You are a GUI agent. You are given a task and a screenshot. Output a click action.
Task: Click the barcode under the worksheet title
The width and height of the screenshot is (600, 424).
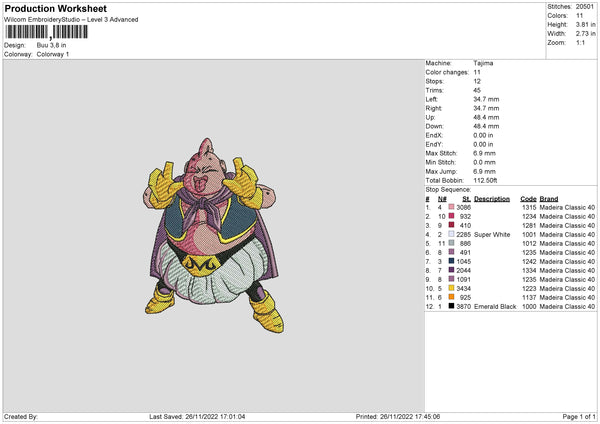pyautogui.click(x=46, y=33)
